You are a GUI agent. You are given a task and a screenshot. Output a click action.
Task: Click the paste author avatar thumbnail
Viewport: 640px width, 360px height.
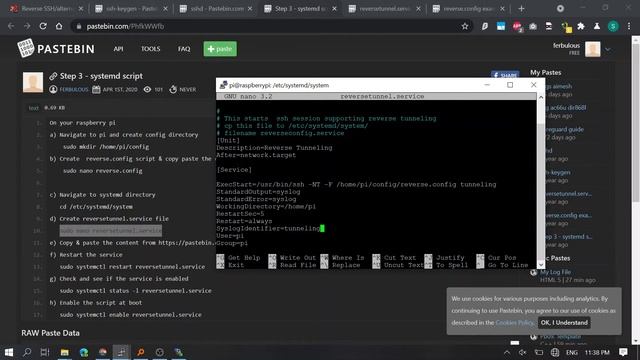click(x=33, y=82)
